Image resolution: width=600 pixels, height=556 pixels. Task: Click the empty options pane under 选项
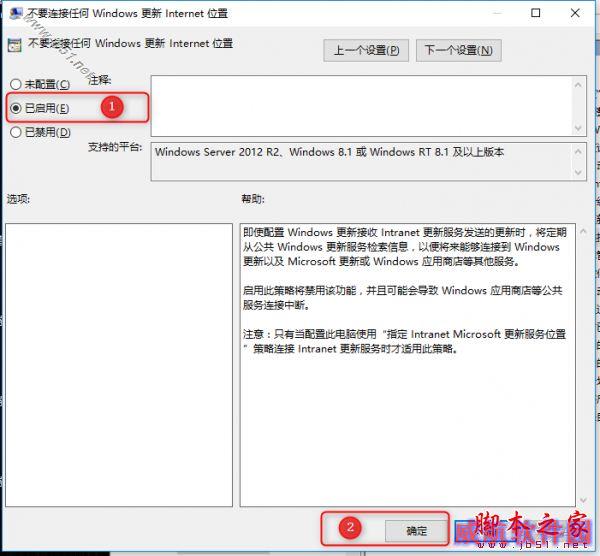[x=119, y=365]
